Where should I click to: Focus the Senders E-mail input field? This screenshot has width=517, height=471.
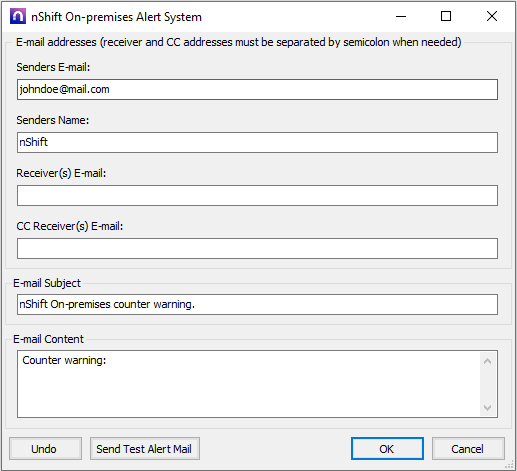pos(257,89)
